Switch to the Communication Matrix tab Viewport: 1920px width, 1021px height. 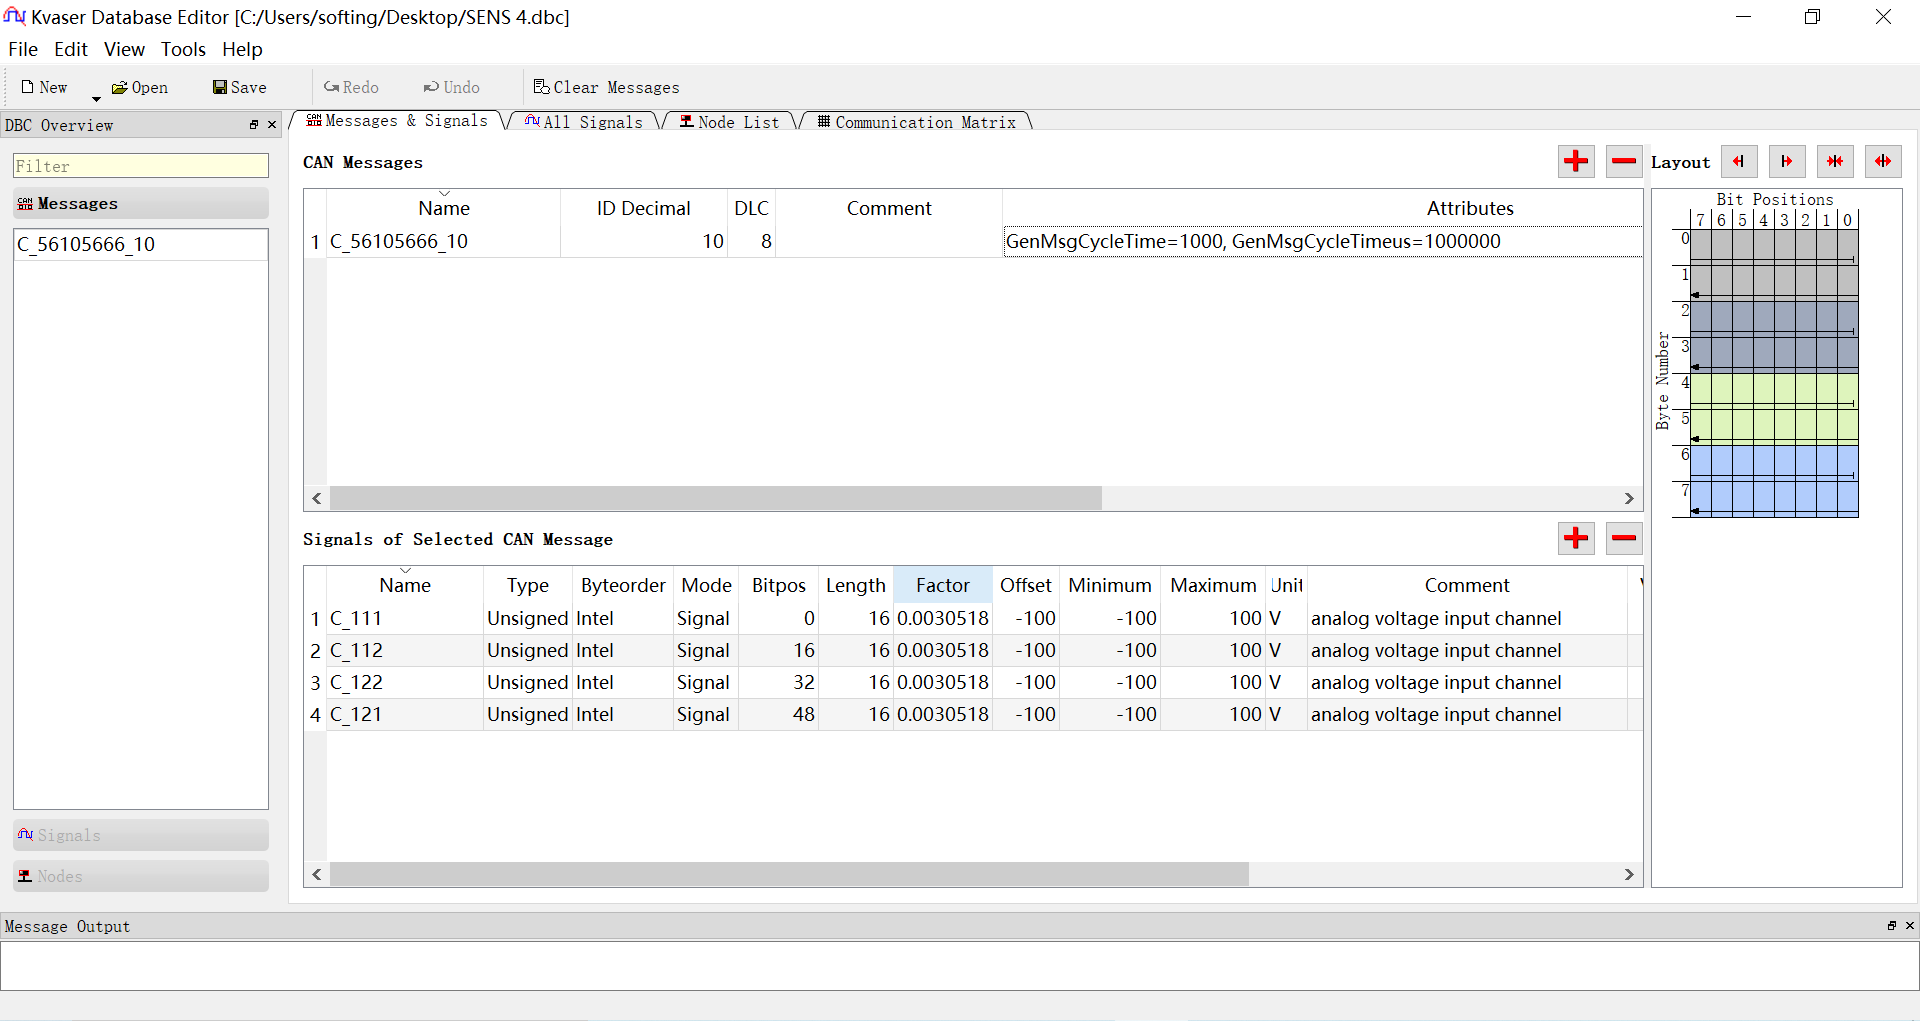916,121
